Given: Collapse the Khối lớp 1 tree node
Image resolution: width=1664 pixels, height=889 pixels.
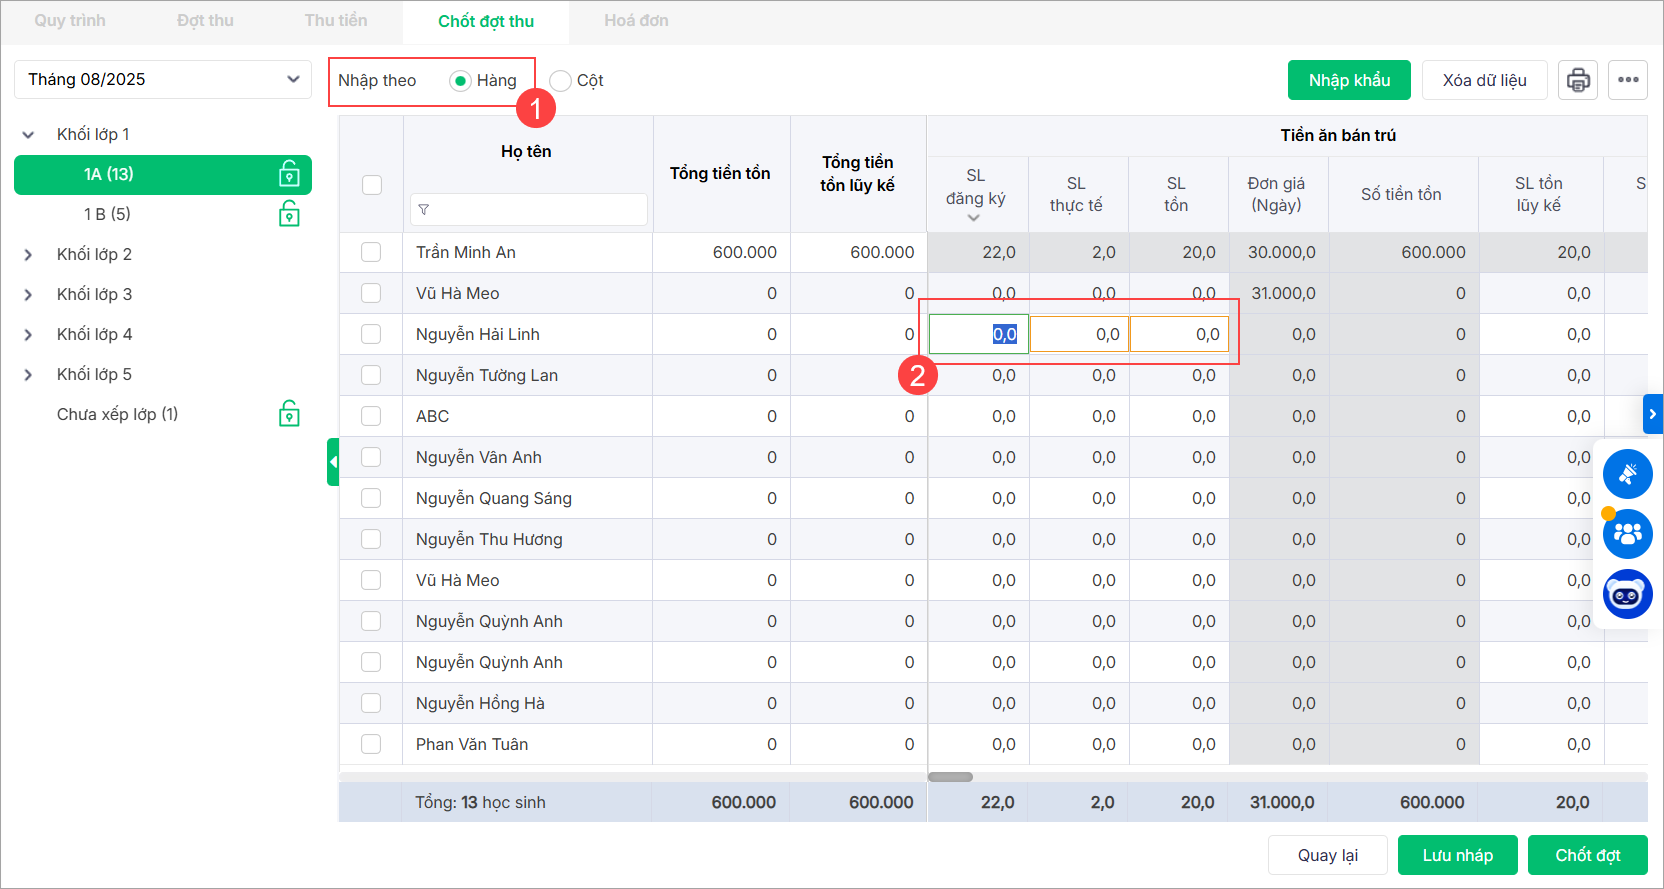Looking at the screenshot, I should (x=28, y=135).
